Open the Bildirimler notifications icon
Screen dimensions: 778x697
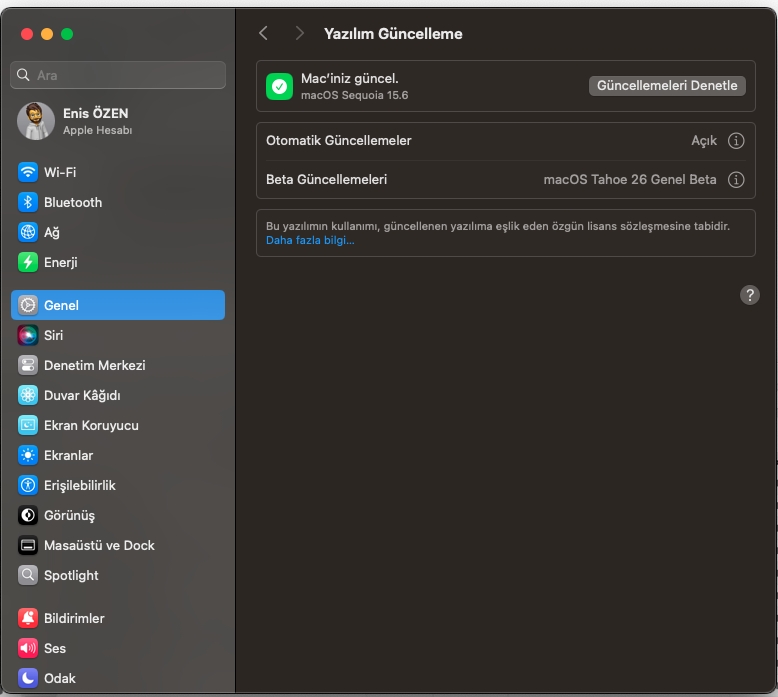pos(28,618)
